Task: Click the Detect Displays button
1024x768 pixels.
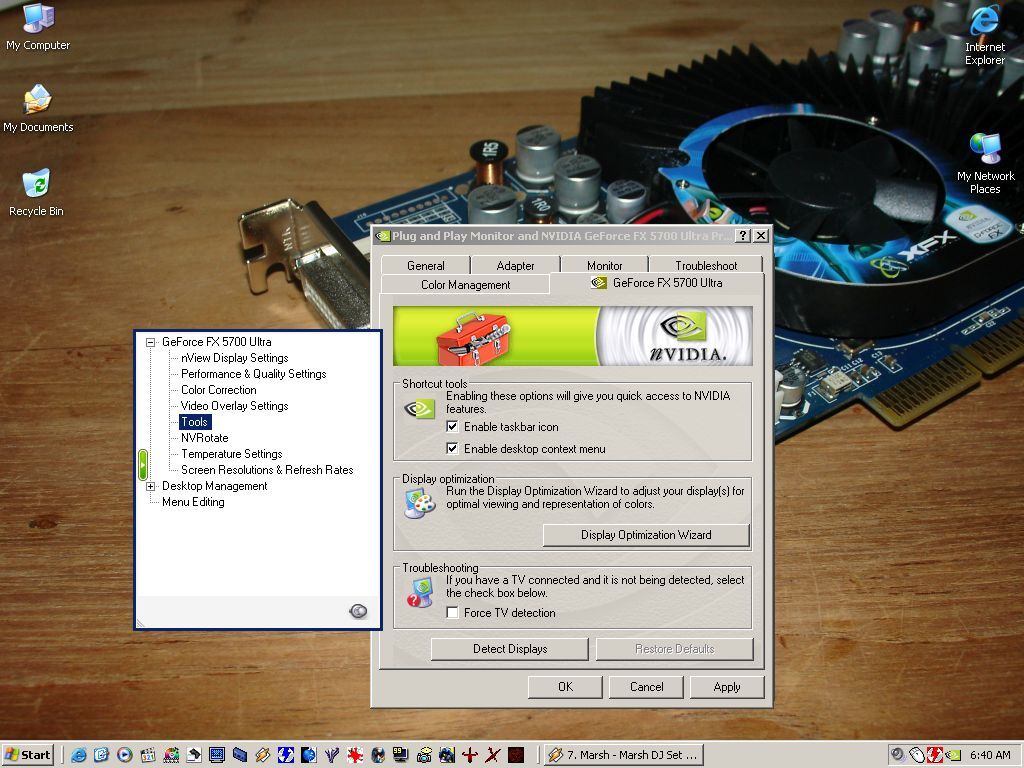Action: [x=510, y=648]
